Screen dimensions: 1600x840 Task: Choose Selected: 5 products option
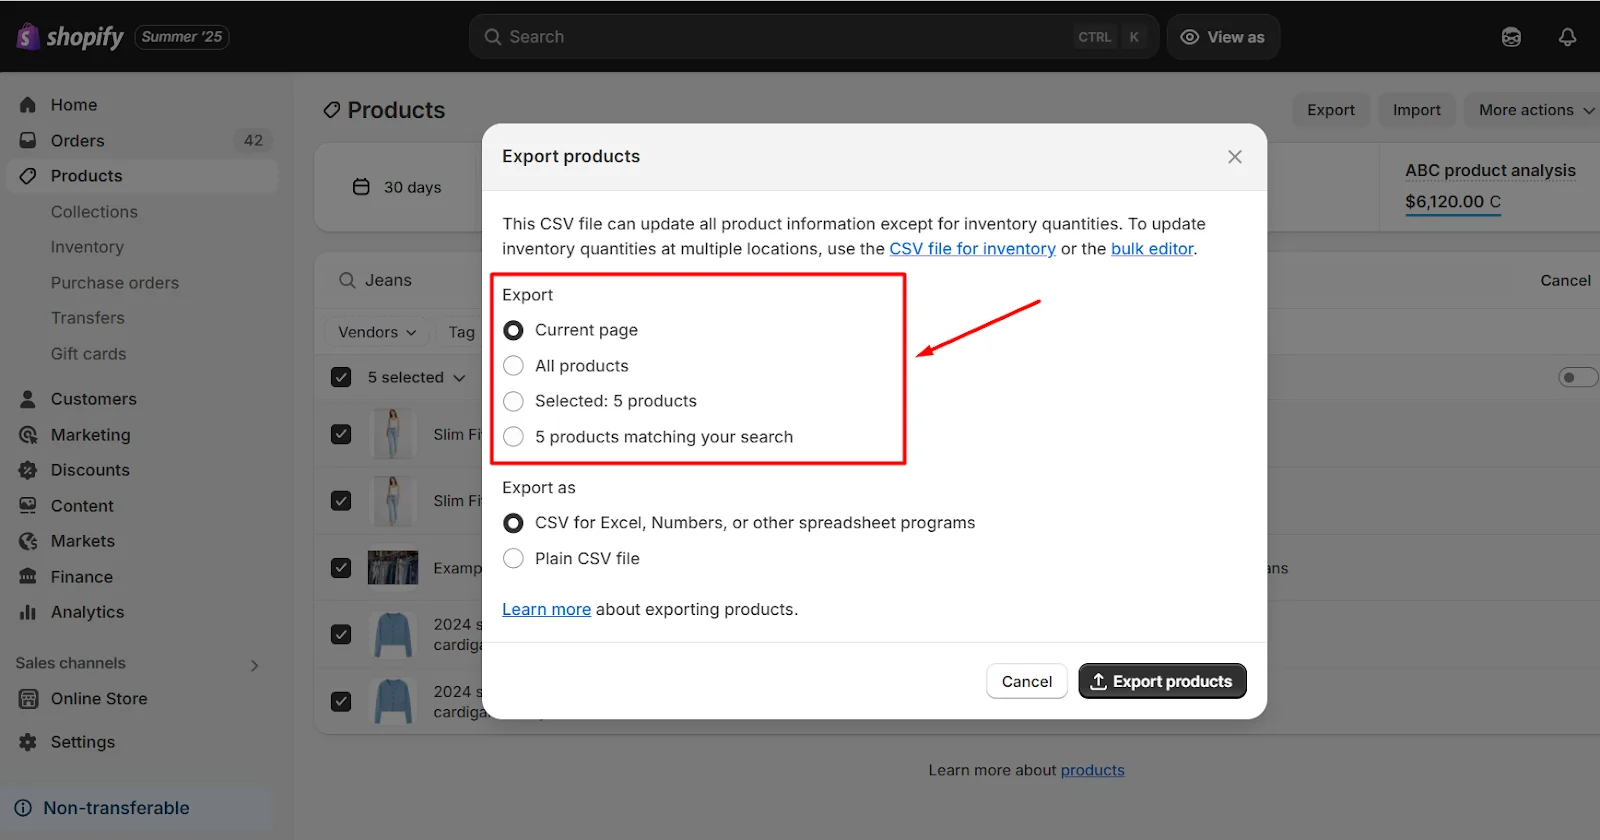tap(513, 401)
